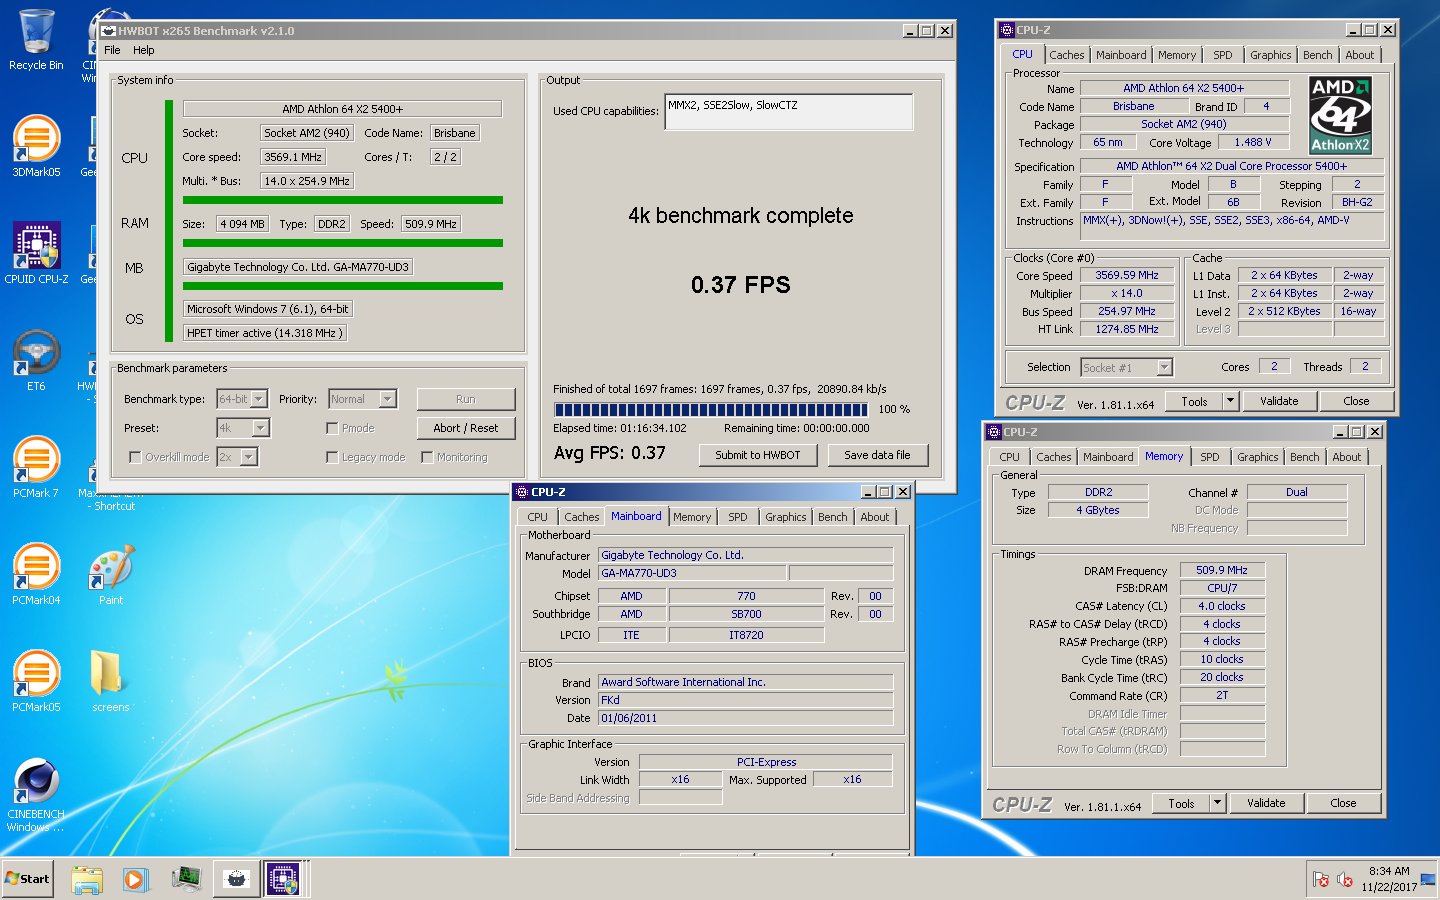Launch the Paint desktop shortcut
The height and width of the screenshot is (900, 1440).
111,575
